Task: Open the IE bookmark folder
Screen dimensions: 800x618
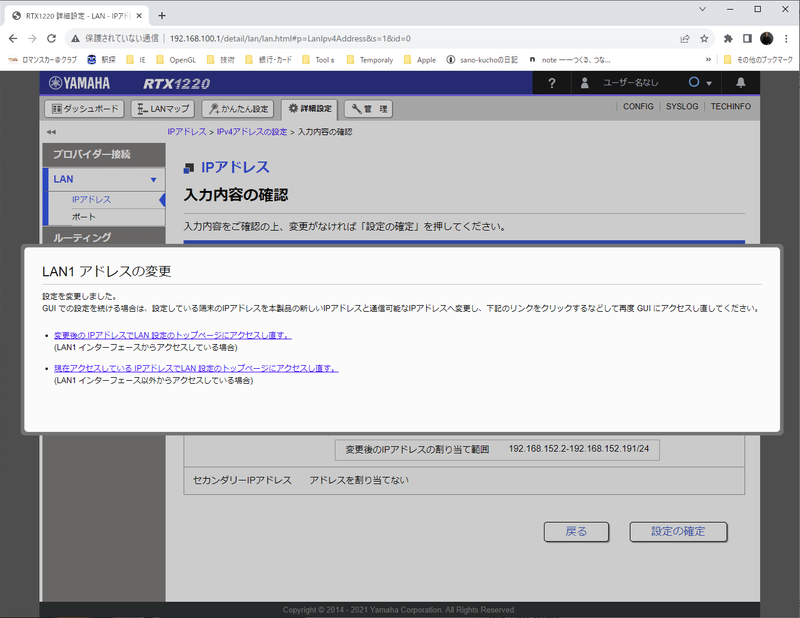Action: point(136,60)
